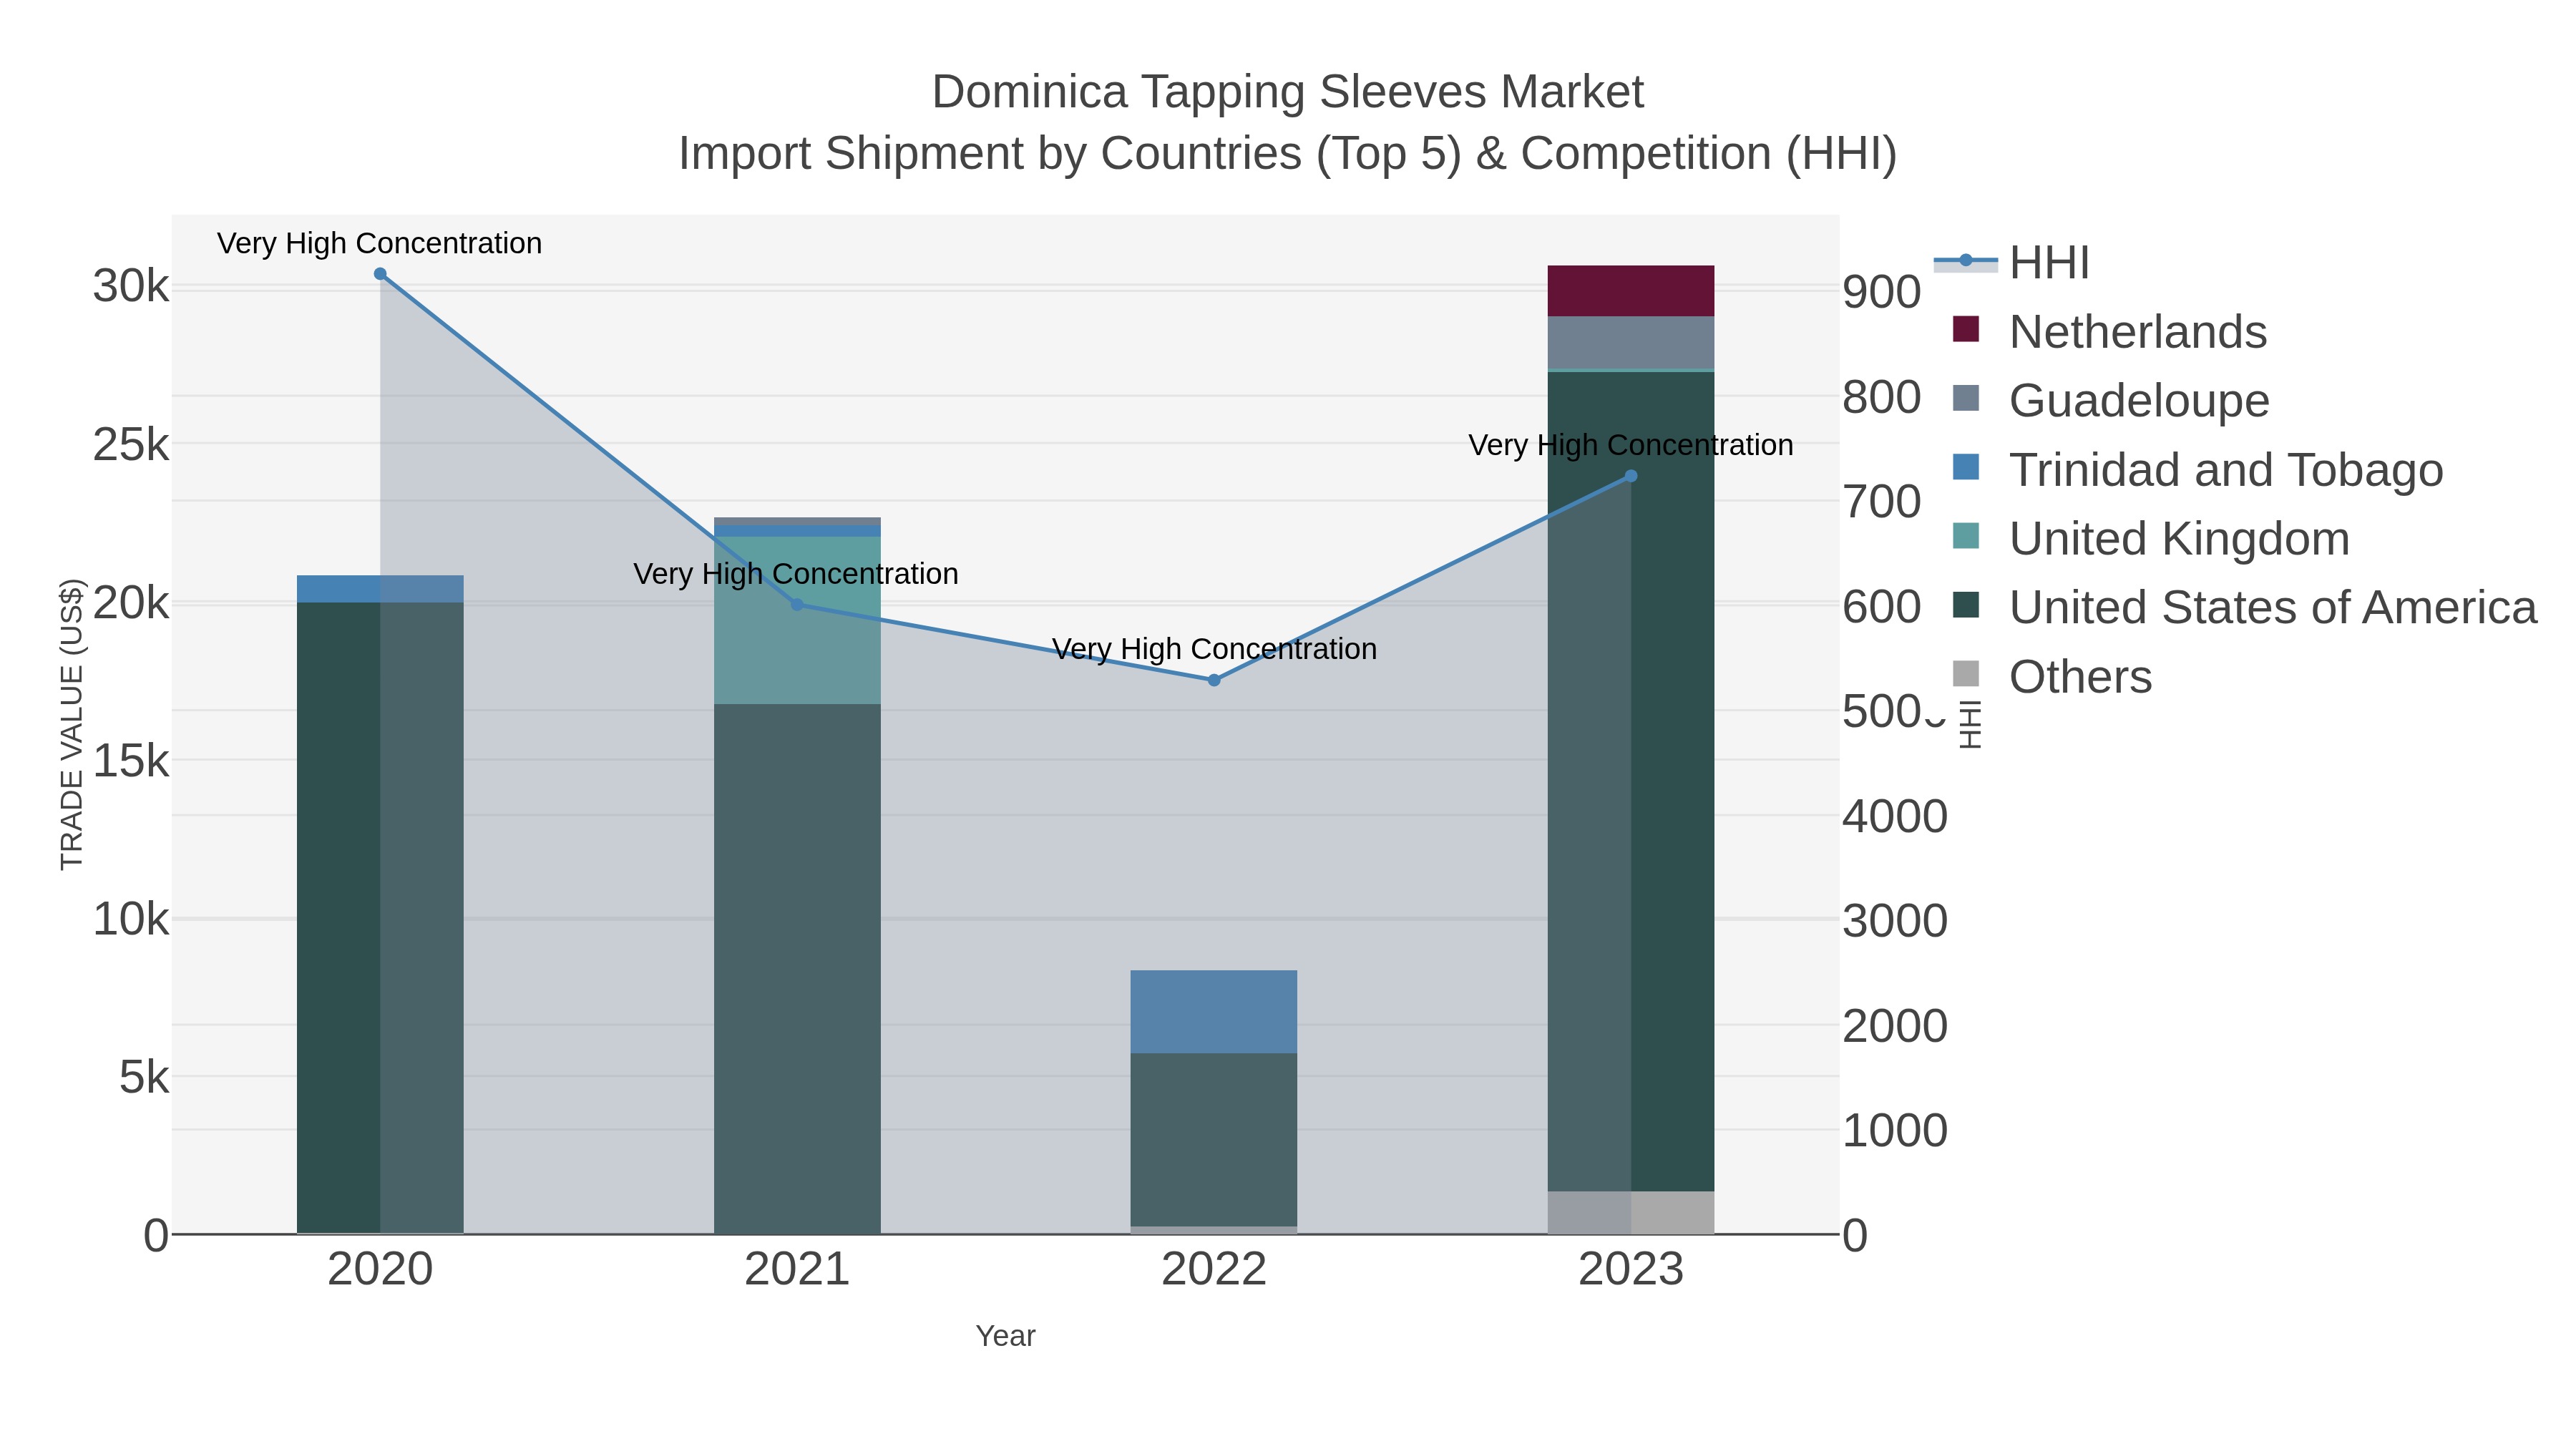Select the Others segment in 2023 bar

coord(1631,1212)
